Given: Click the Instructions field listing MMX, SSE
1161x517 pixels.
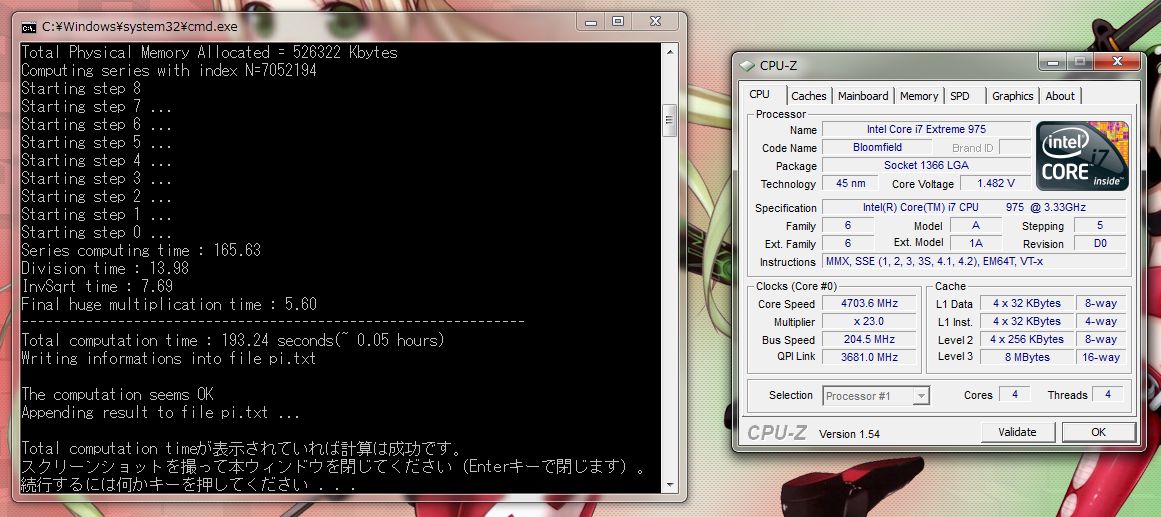Looking at the screenshot, I should (x=974, y=262).
